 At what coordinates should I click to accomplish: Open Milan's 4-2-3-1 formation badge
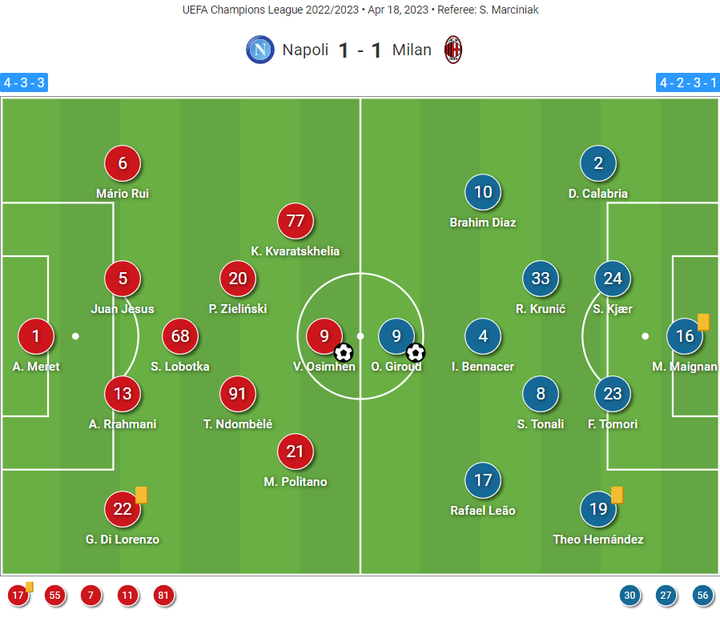coord(687,82)
